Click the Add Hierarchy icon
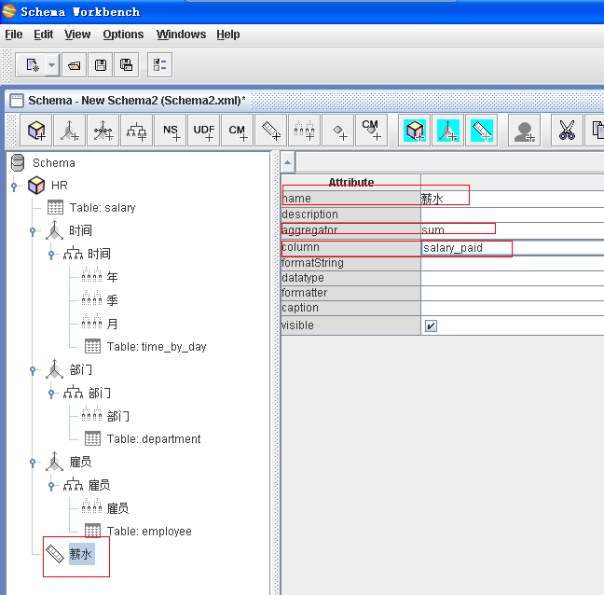This screenshot has height=595, width=604. pyautogui.click(x=137, y=130)
